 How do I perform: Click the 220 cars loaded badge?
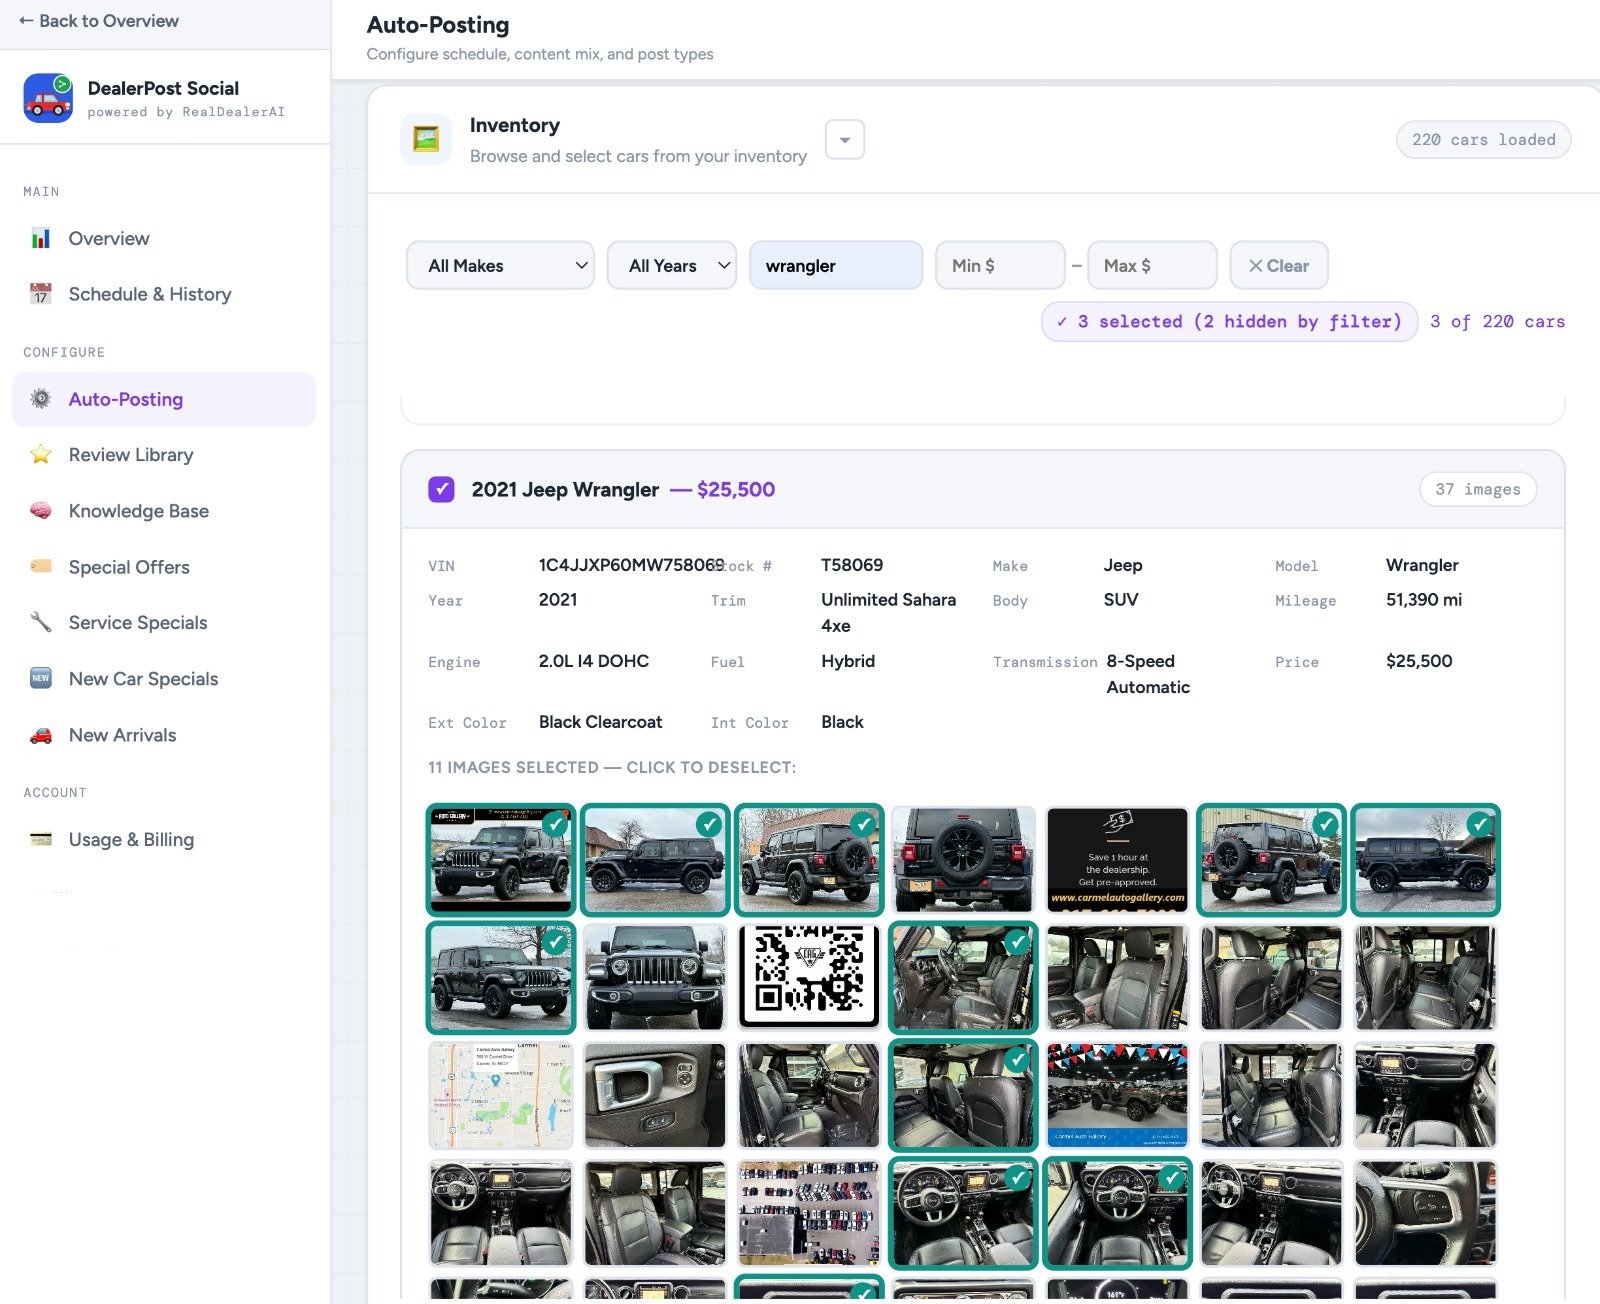1483,140
